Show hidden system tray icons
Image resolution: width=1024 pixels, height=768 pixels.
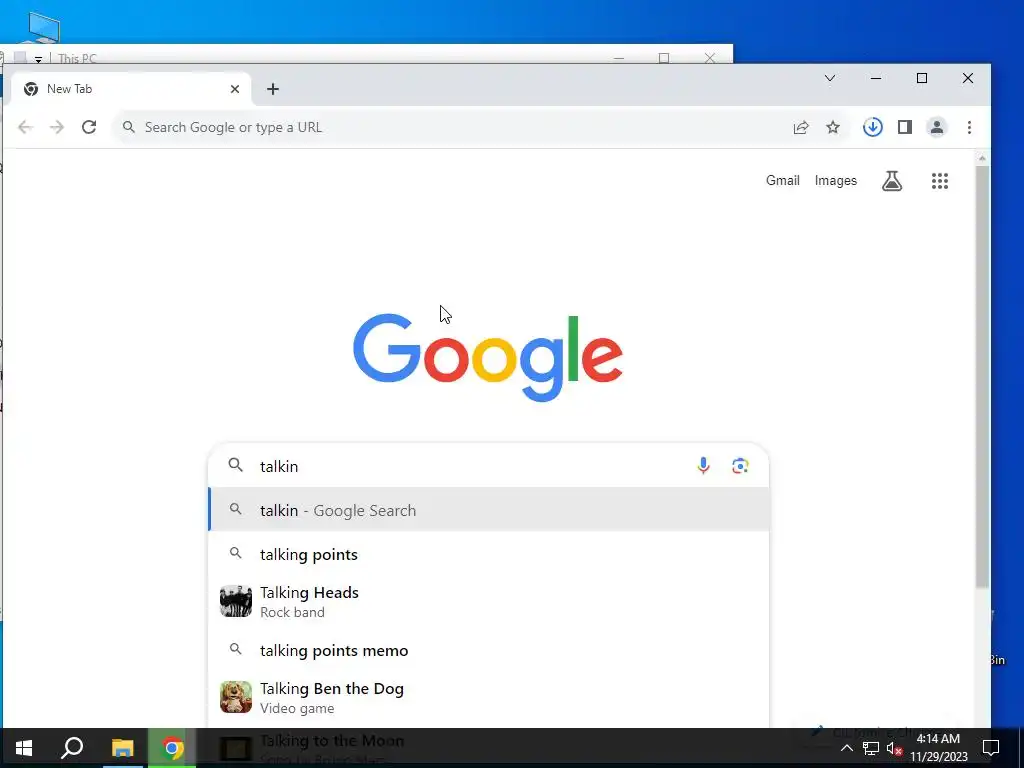(846, 748)
